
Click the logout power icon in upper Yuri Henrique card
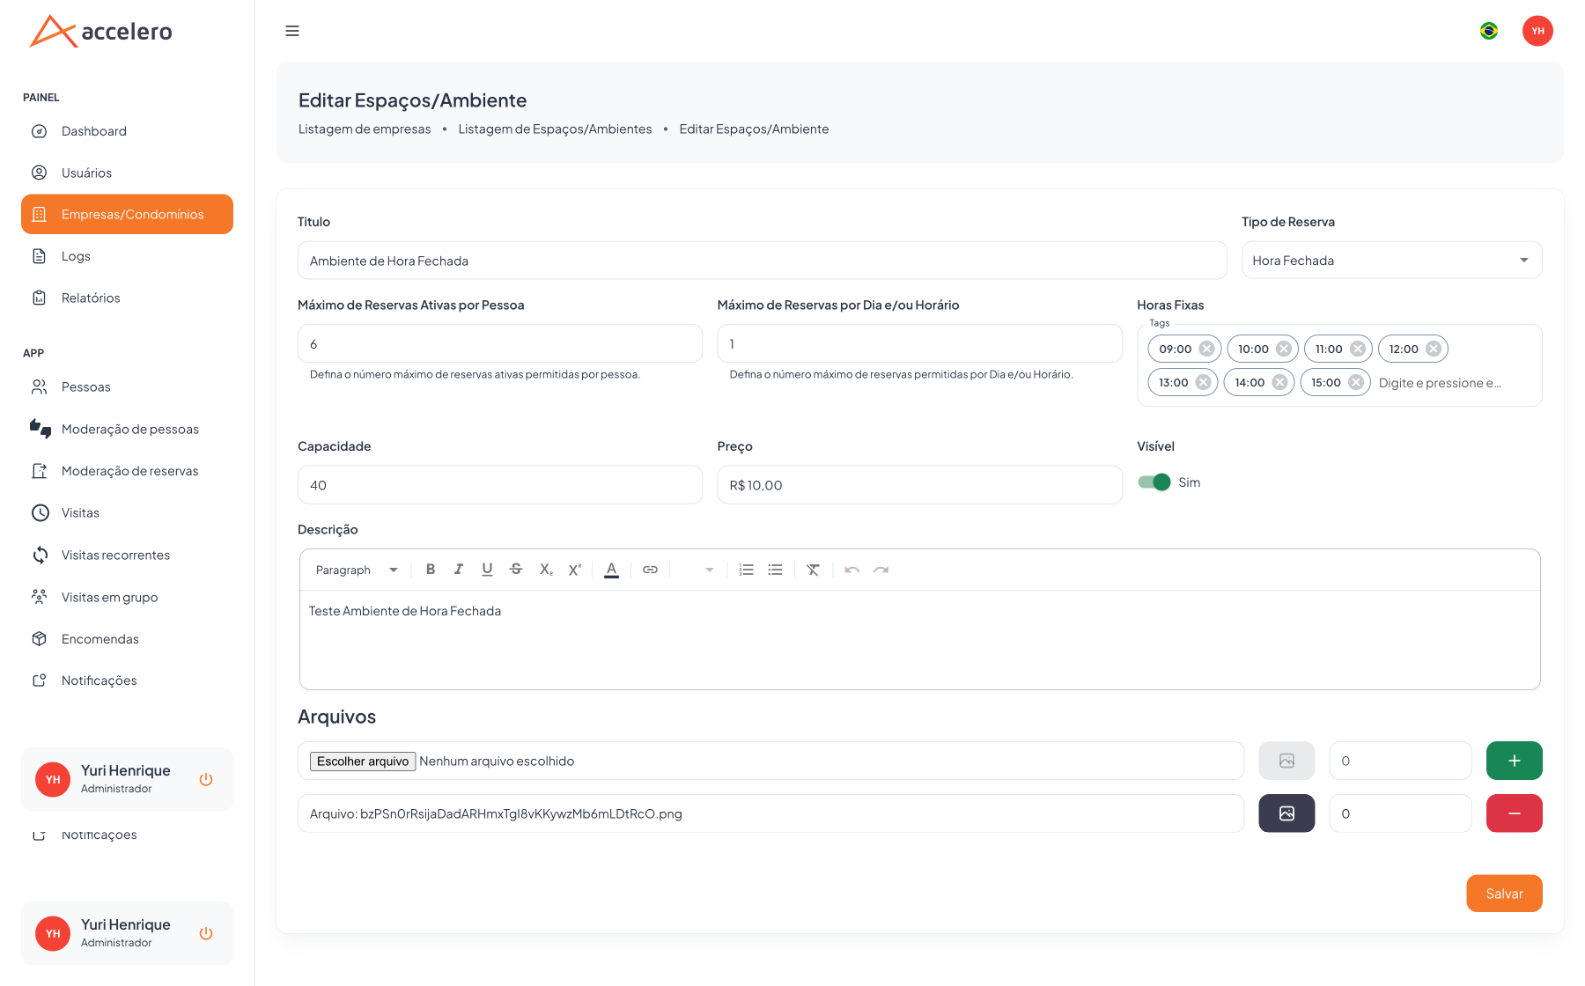(206, 779)
